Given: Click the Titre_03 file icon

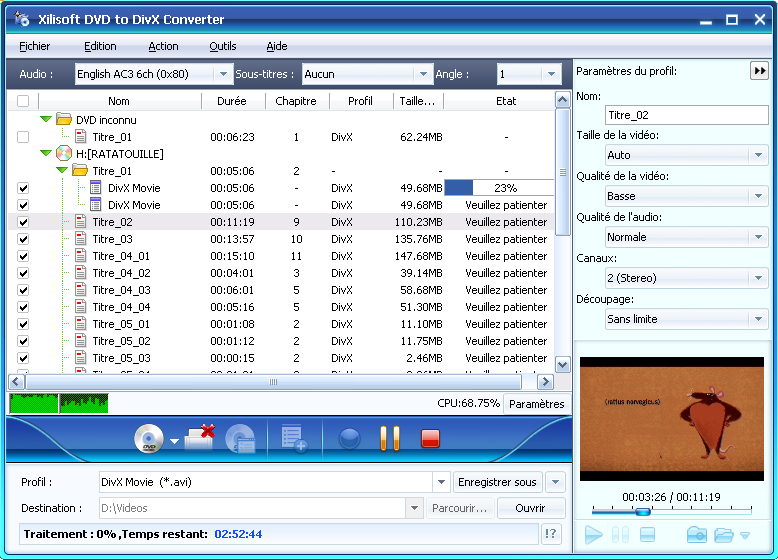Looking at the screenshot, I should pos(80,239).
